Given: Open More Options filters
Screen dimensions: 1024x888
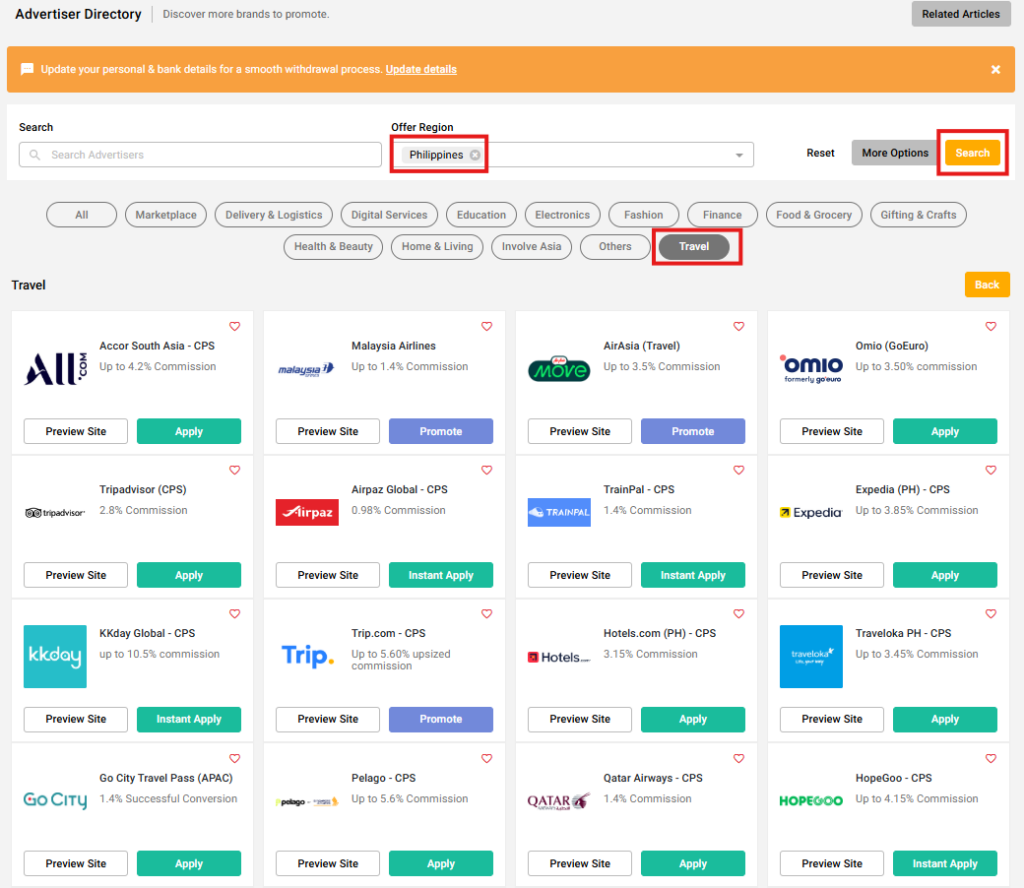Looking at the screenshot, I should click(895, 153).
